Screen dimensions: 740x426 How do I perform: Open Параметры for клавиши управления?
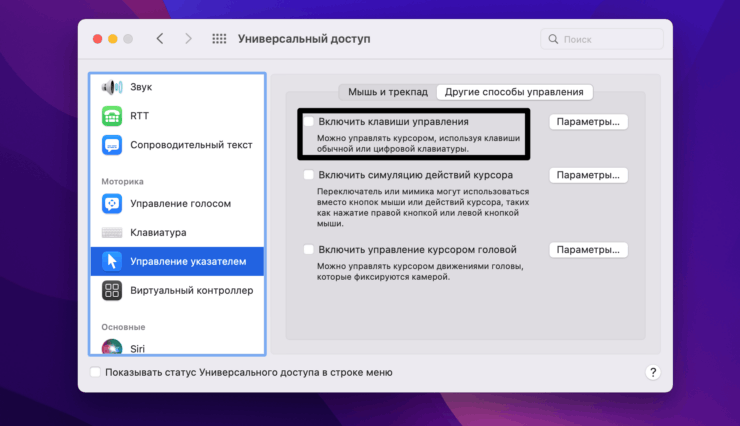(588, 122)
